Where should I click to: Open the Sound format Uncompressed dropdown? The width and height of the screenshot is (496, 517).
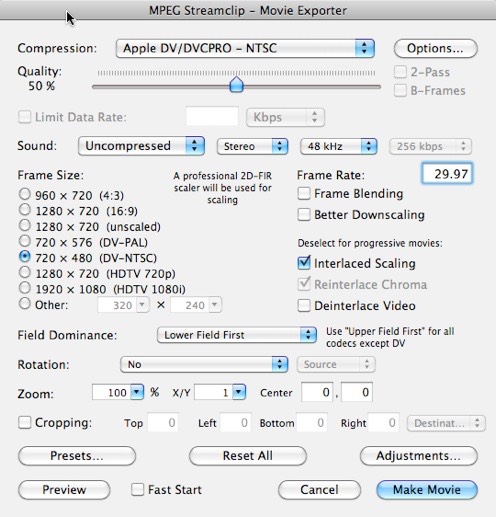point(141,146)
